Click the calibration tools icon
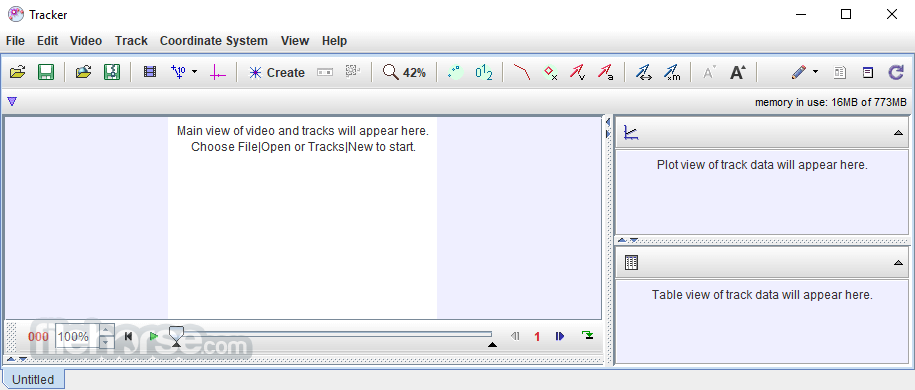915x390 pixels. [178, 72]
